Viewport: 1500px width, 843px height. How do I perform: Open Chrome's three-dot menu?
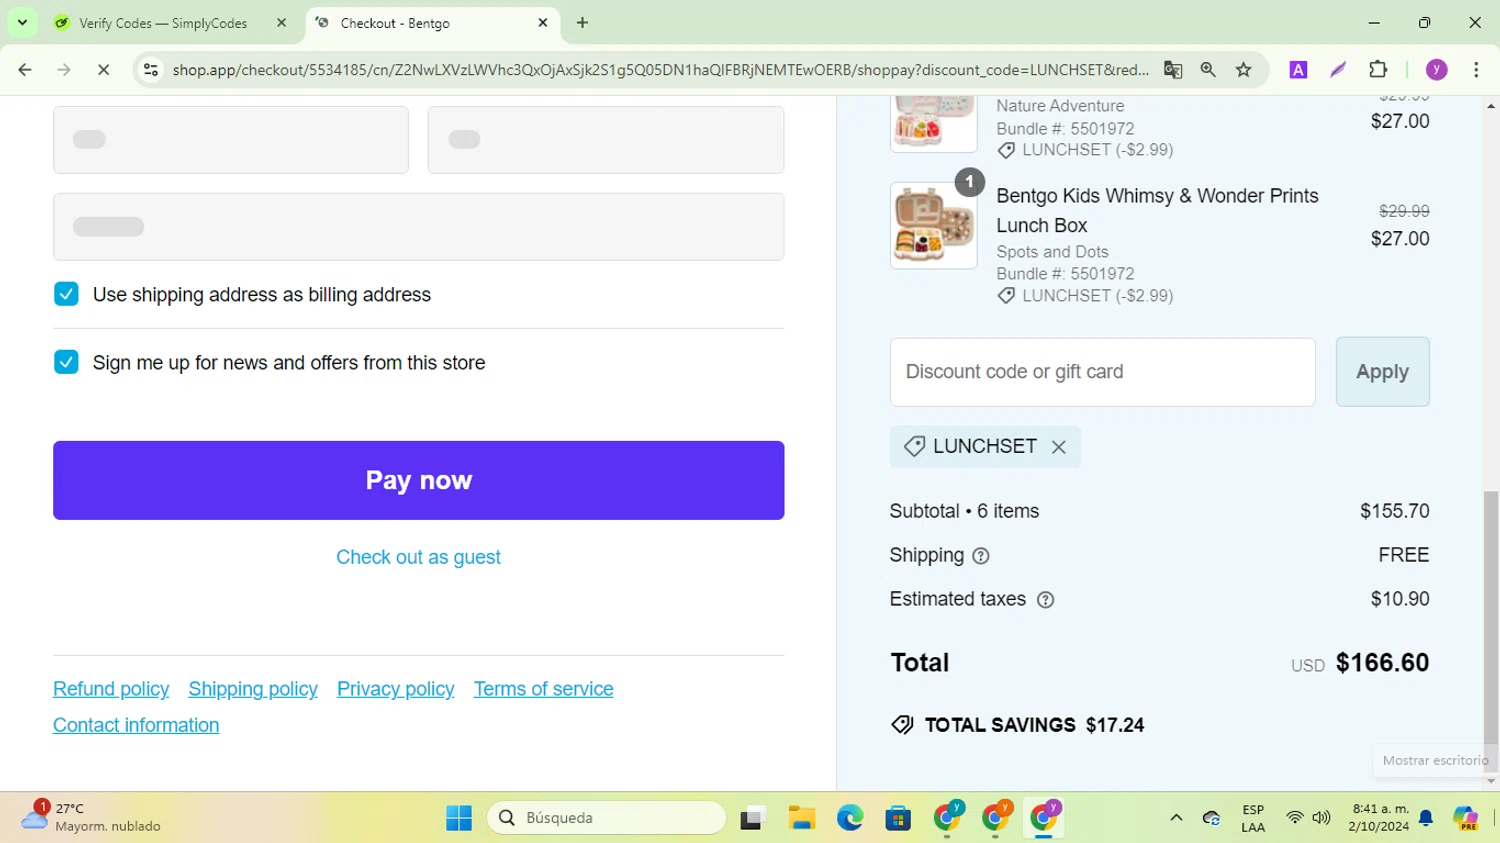click(x=1476, y=70)
